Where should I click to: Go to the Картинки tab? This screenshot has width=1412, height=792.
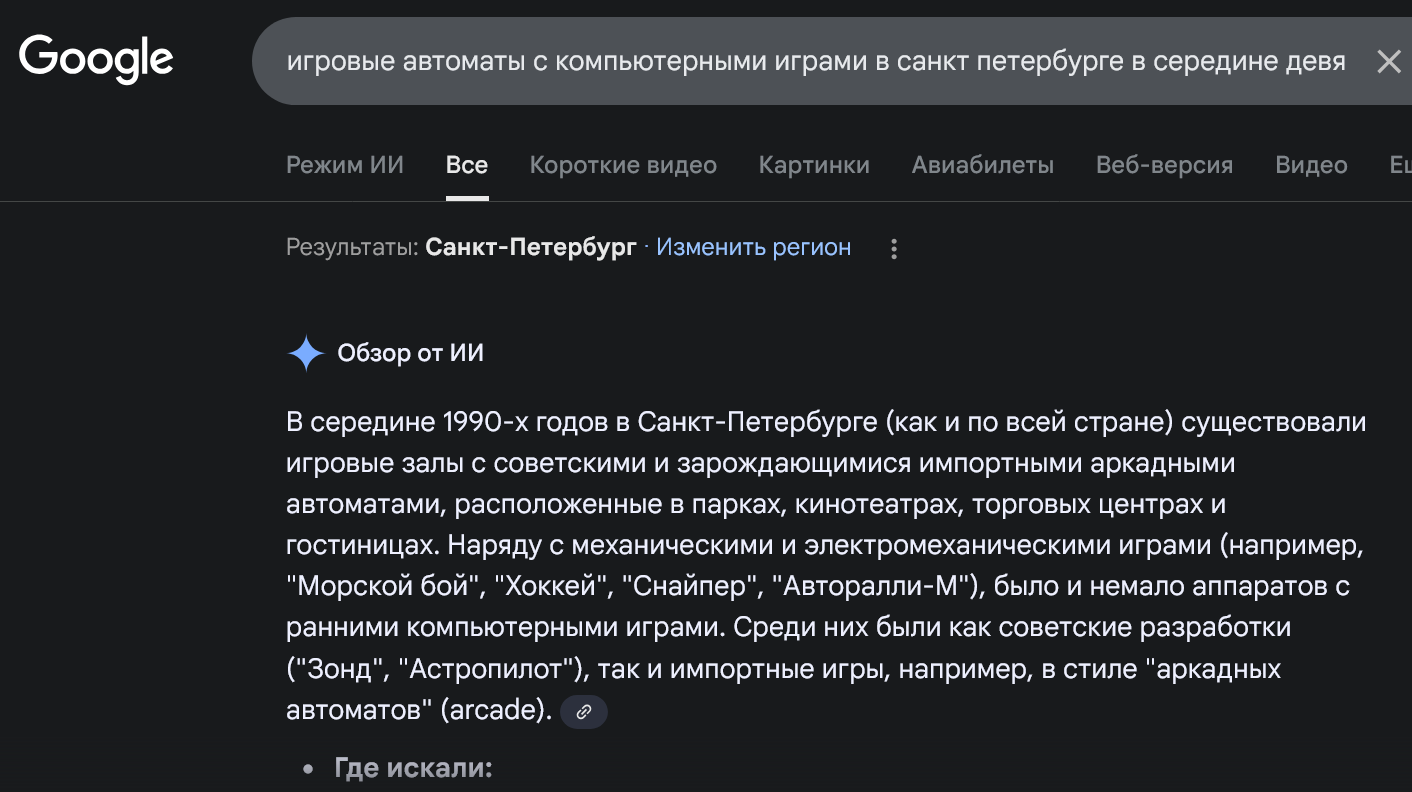click(x=814, y=165)
